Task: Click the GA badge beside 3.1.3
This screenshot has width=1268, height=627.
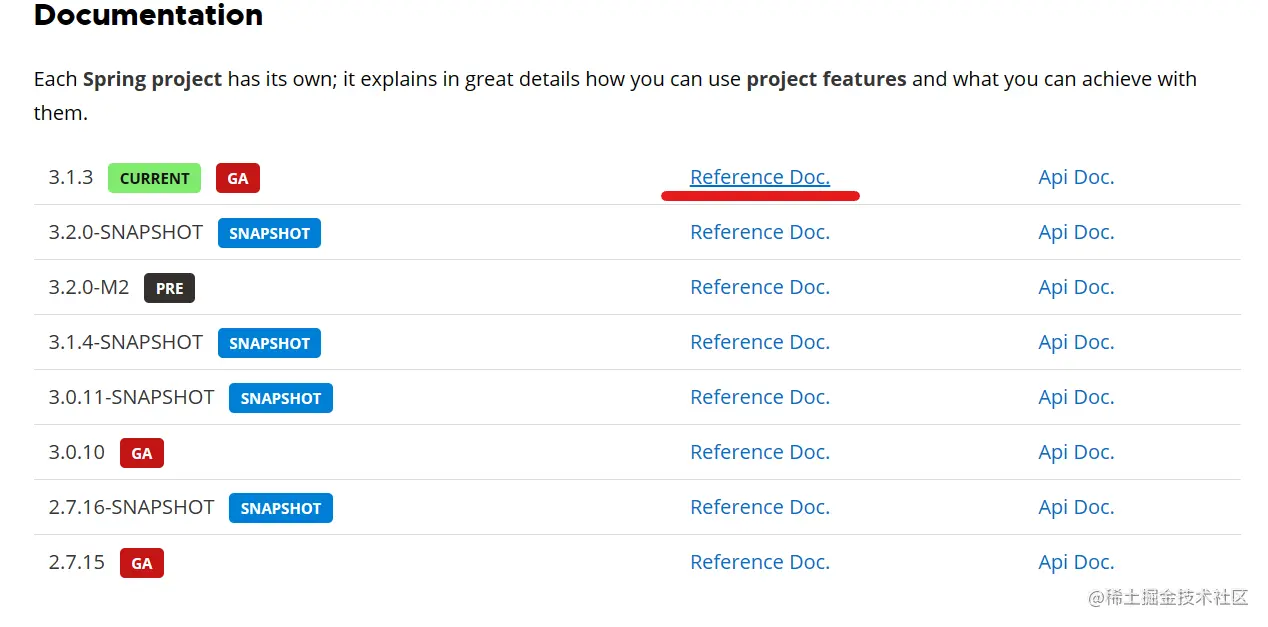Action: [238, 178]
